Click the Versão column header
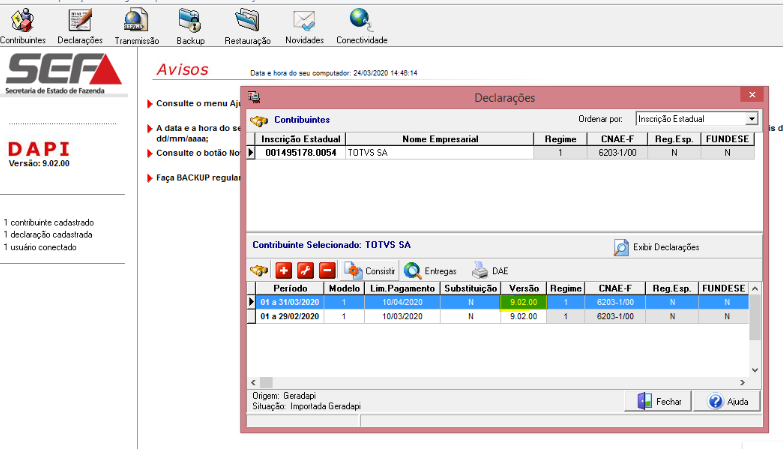 (523, 288)
